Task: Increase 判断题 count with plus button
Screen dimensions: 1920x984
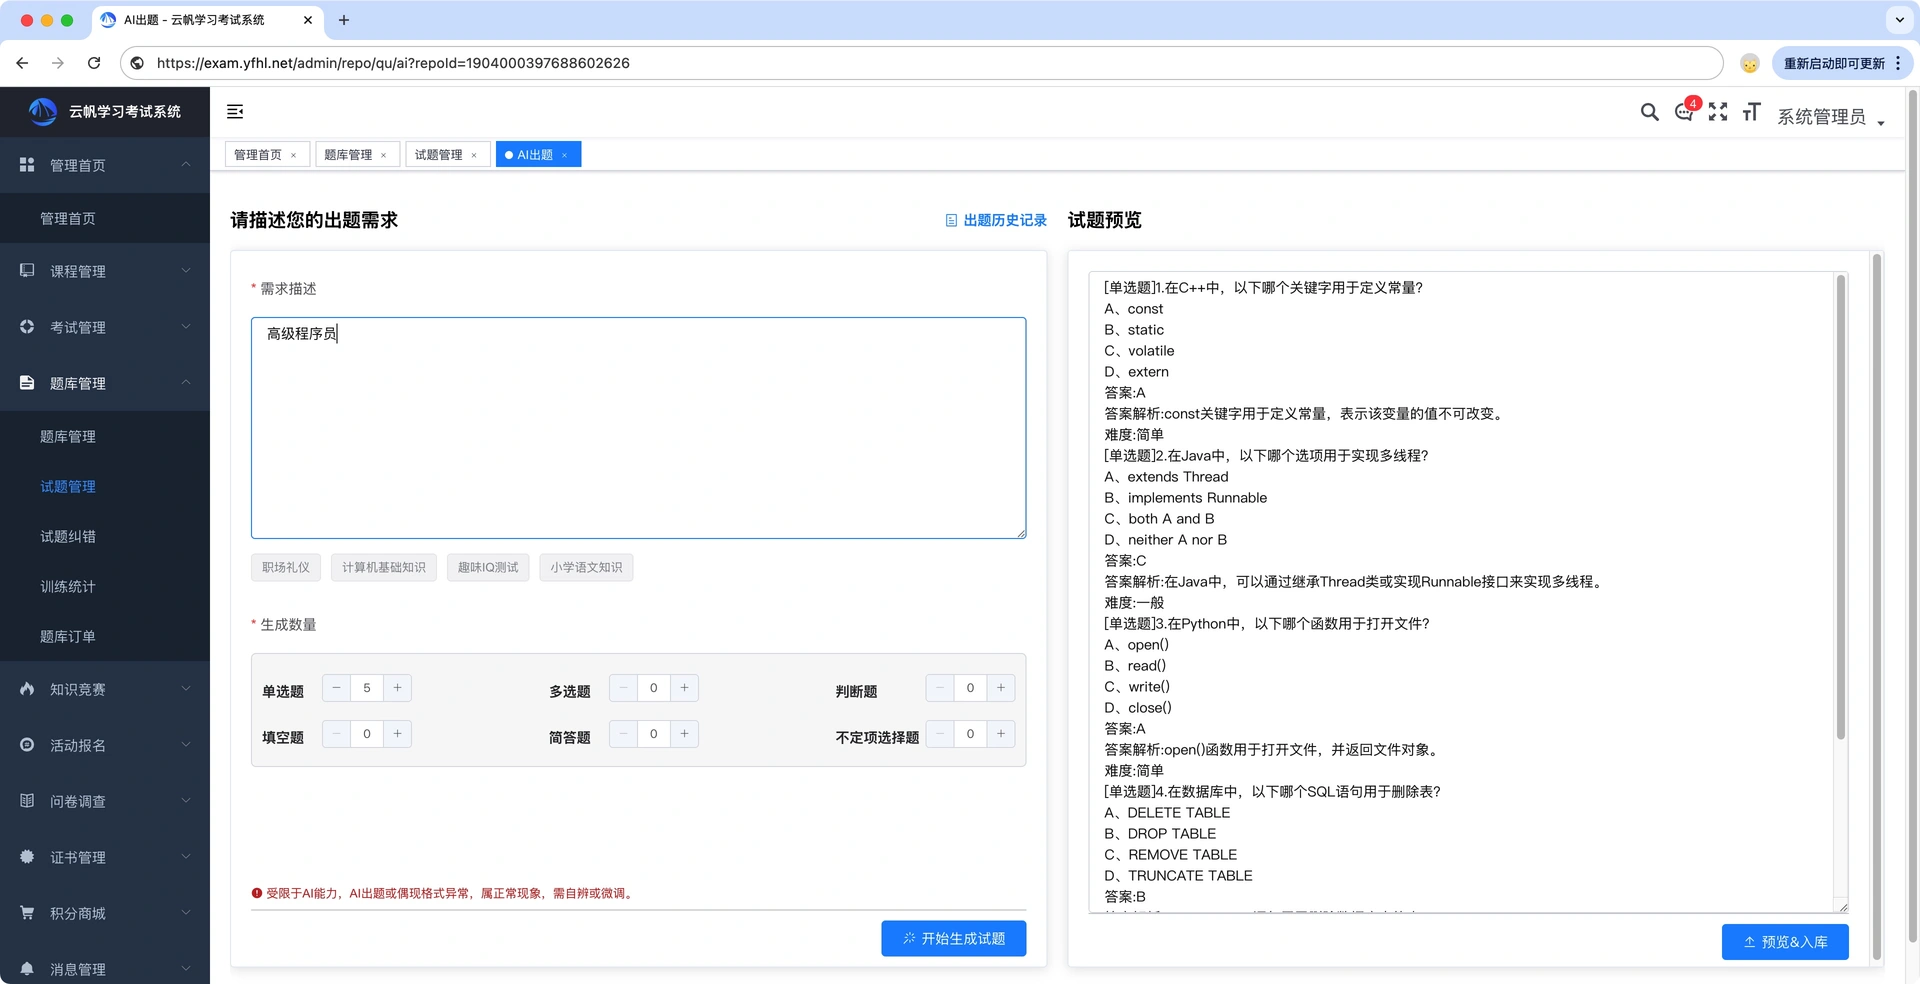Action: (1001, 688)
